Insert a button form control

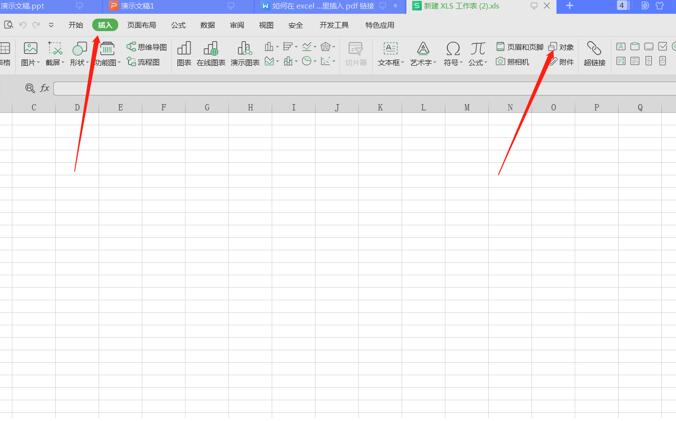click(x=648, y=47)
